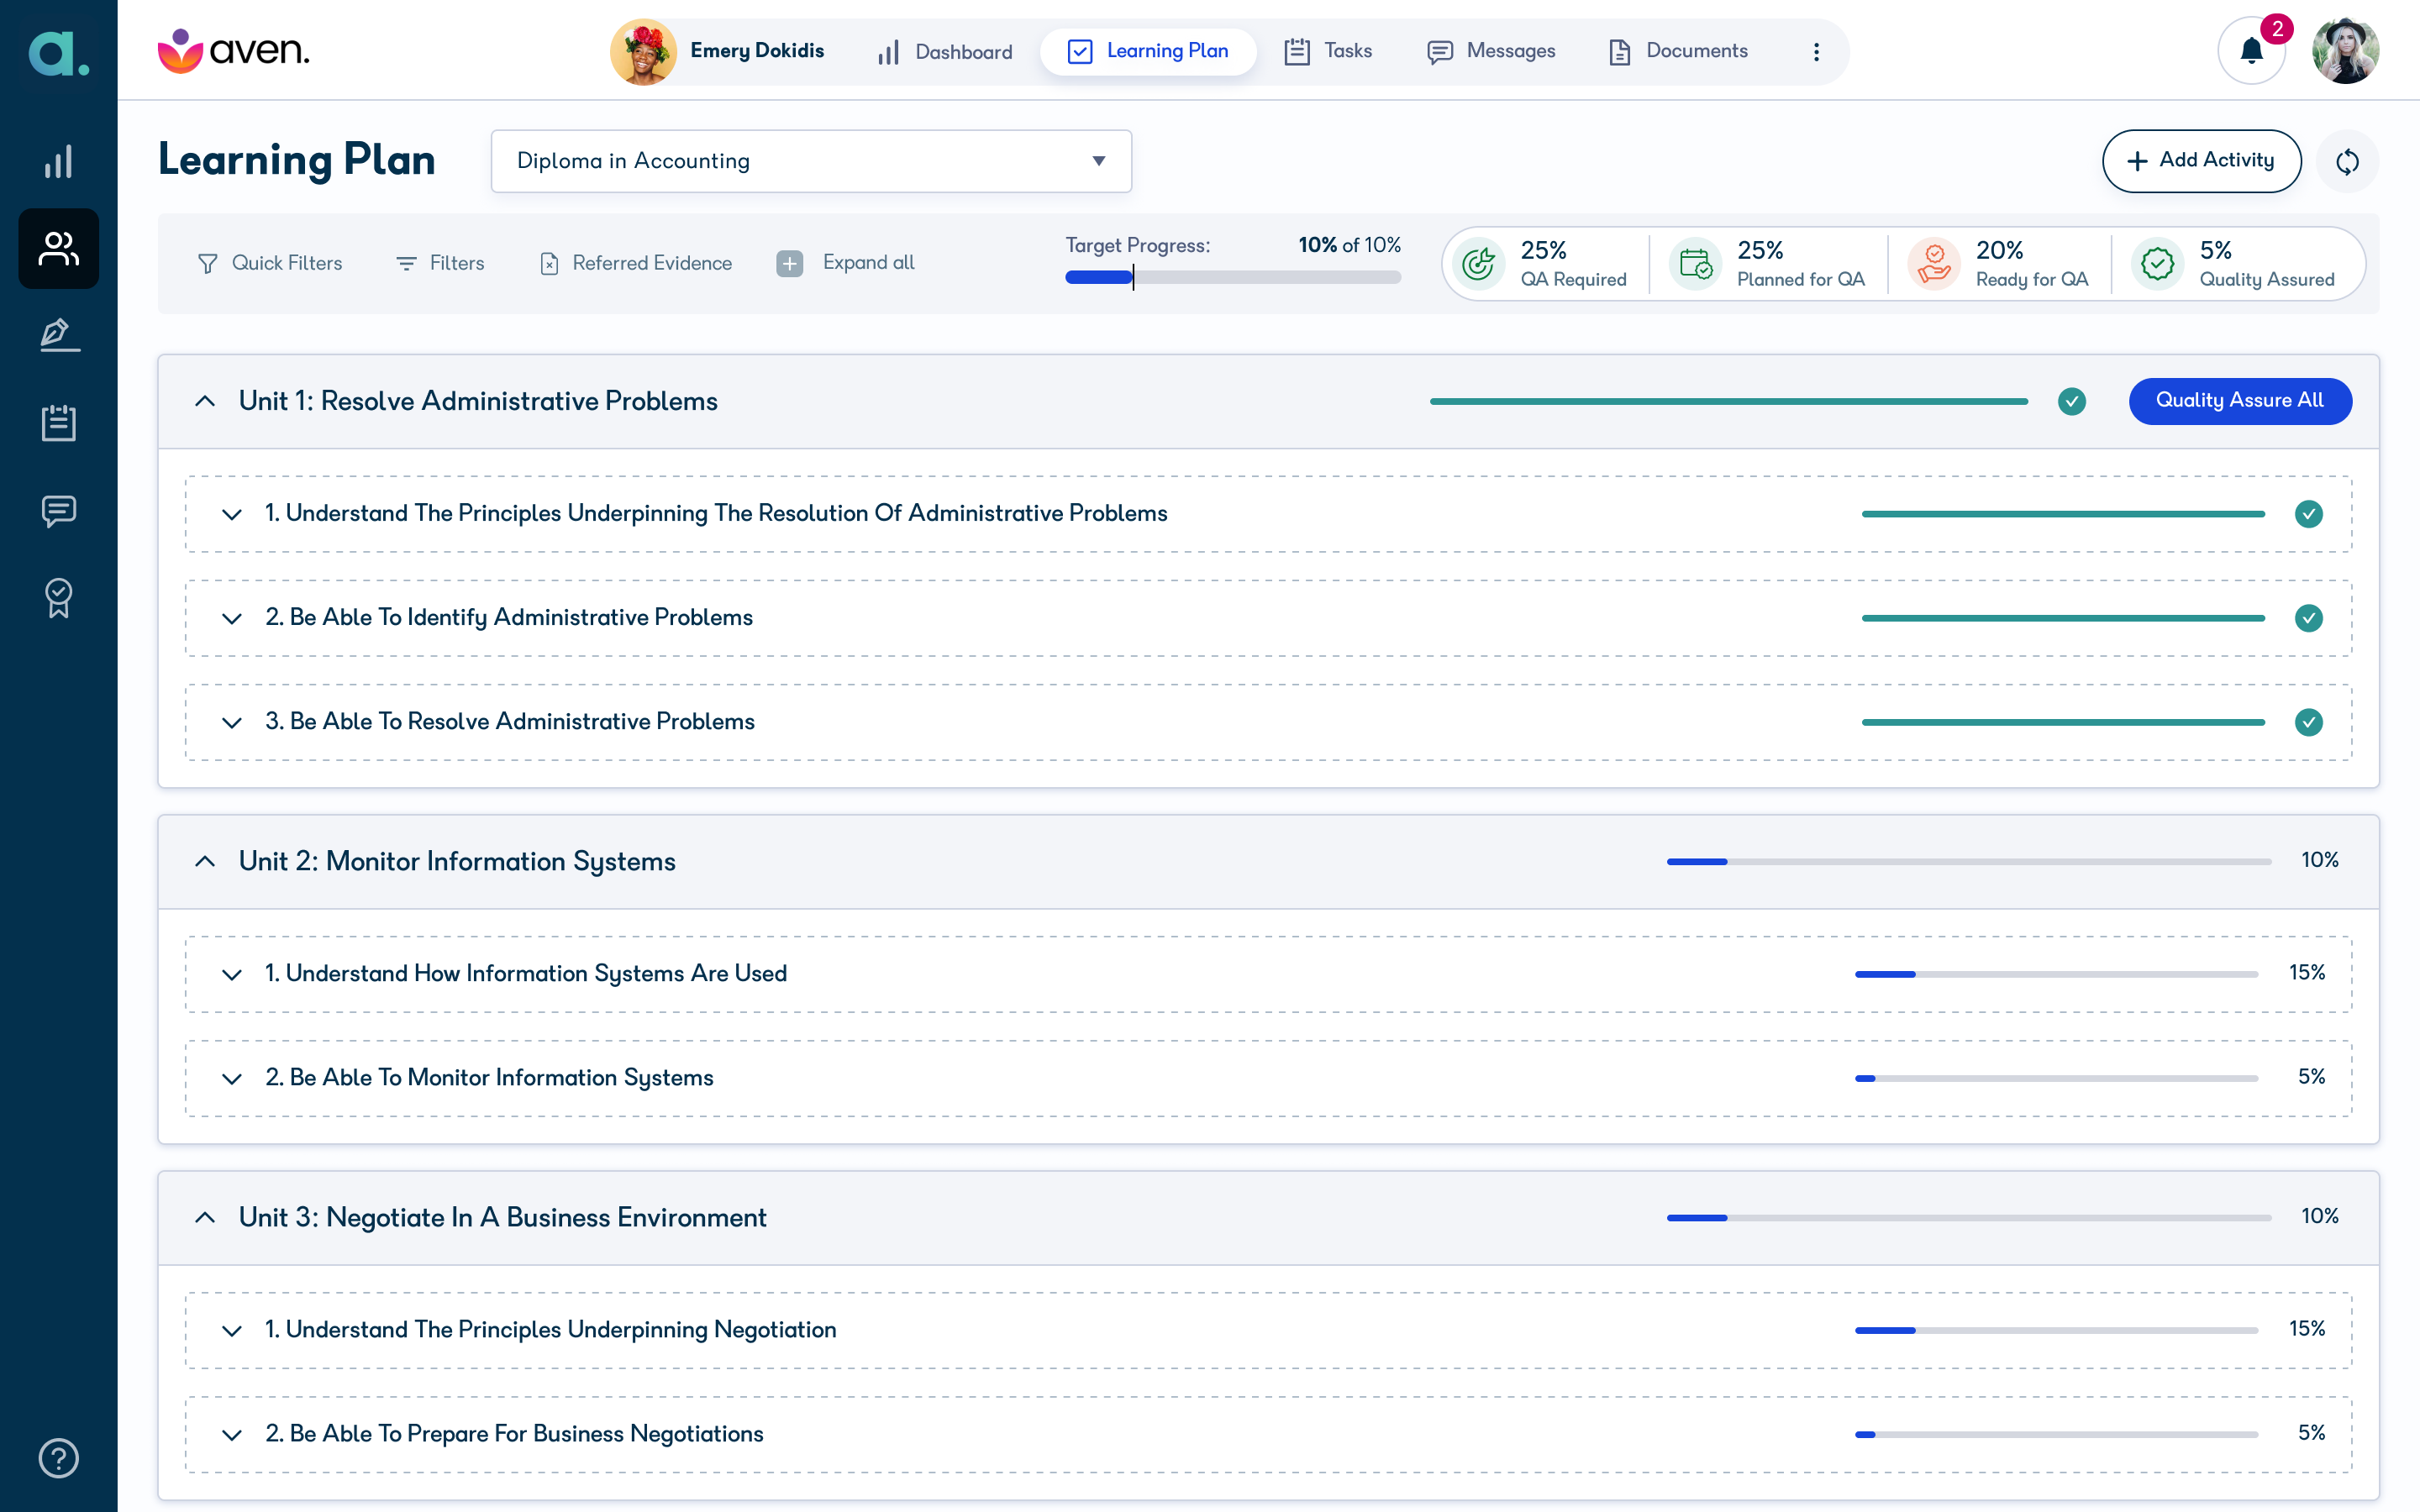
Task: Open the pen signature sidebar icon
Action: [58, 335]
